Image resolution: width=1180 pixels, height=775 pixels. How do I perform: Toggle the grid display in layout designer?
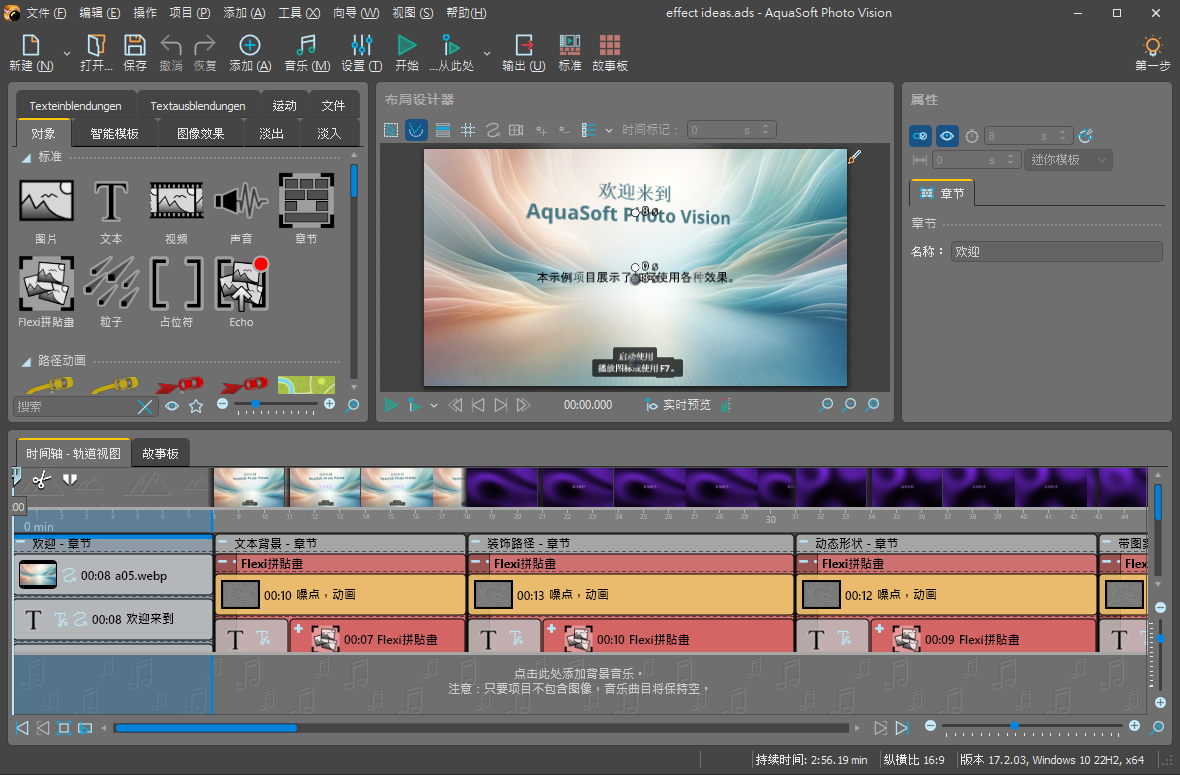click(x=468, y=130)
